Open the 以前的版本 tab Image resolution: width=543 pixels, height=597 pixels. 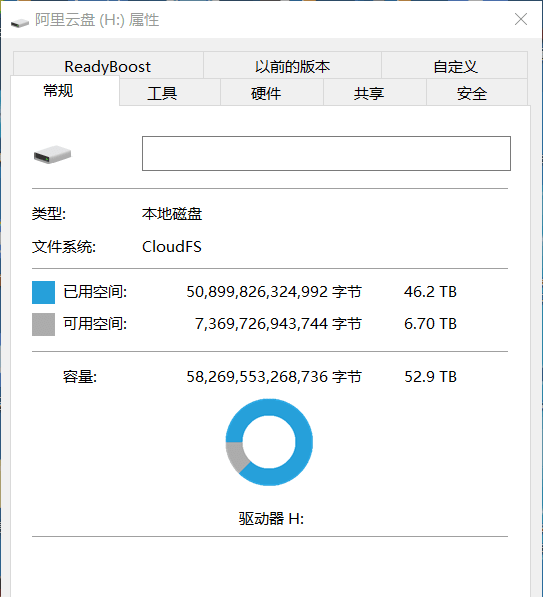coord(292,65)
